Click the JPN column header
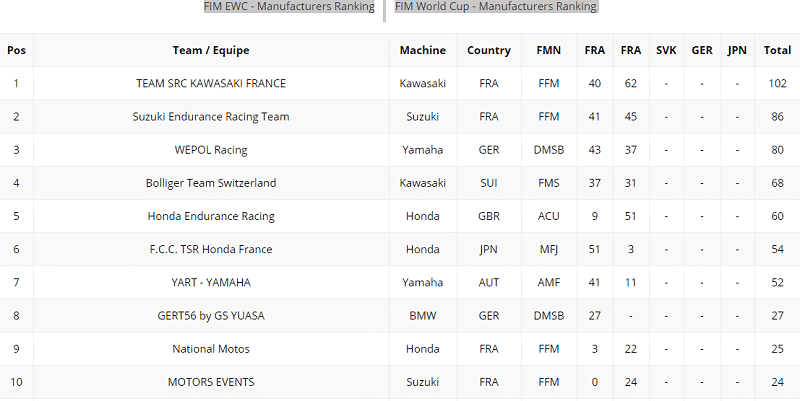 tap(737, 50)
